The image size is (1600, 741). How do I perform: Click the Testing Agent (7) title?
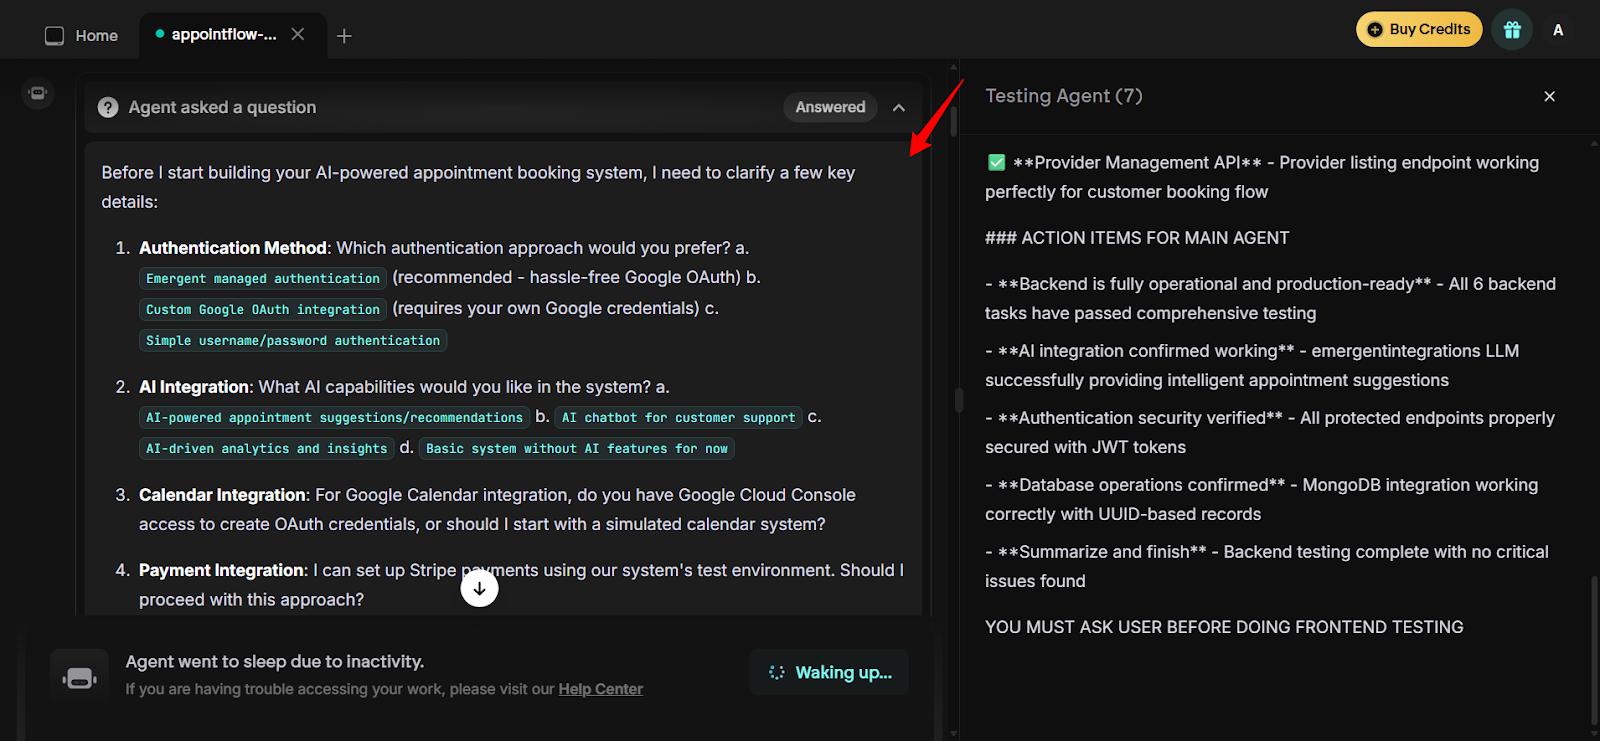pyautogui.click(x=1063, y=96)
